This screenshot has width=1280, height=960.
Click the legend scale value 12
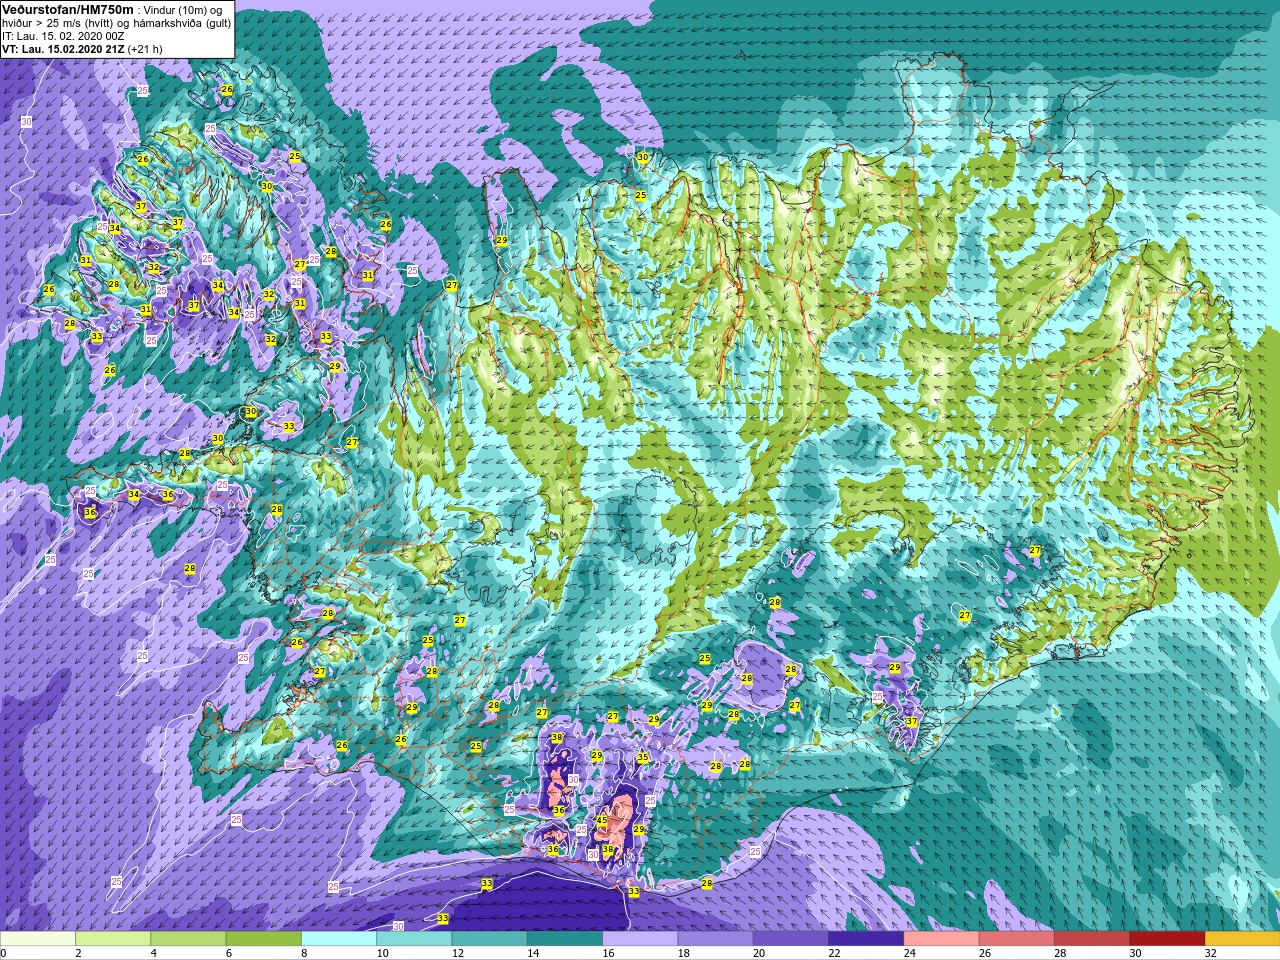pyautogui.click(x=458, y=953)
